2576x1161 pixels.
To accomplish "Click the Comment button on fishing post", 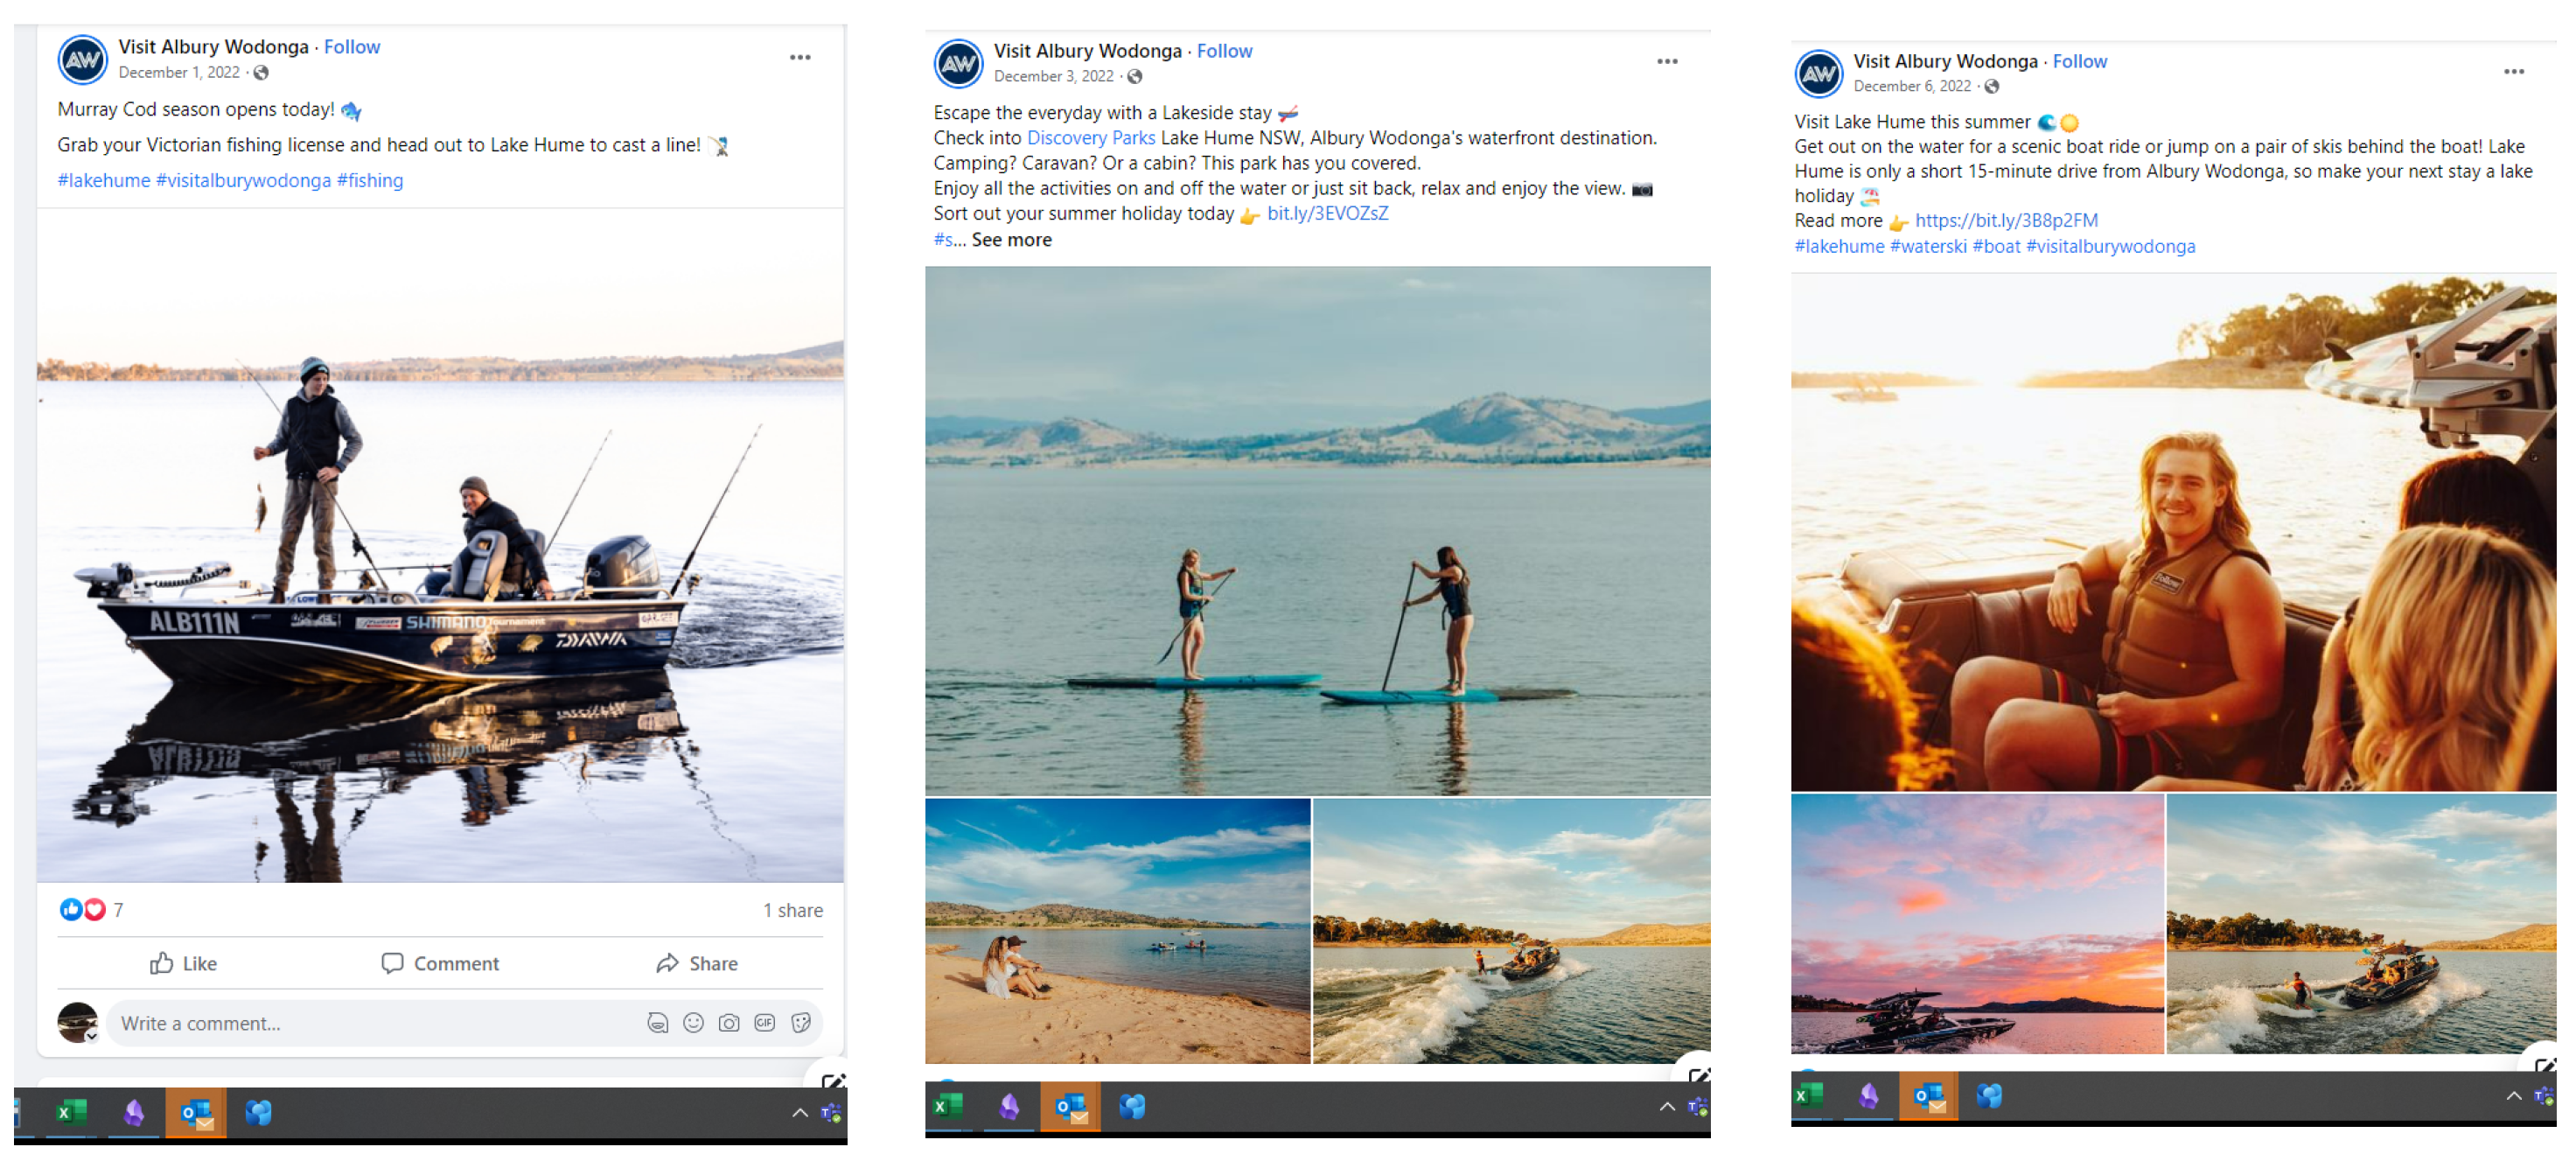I will coord(440,963).
